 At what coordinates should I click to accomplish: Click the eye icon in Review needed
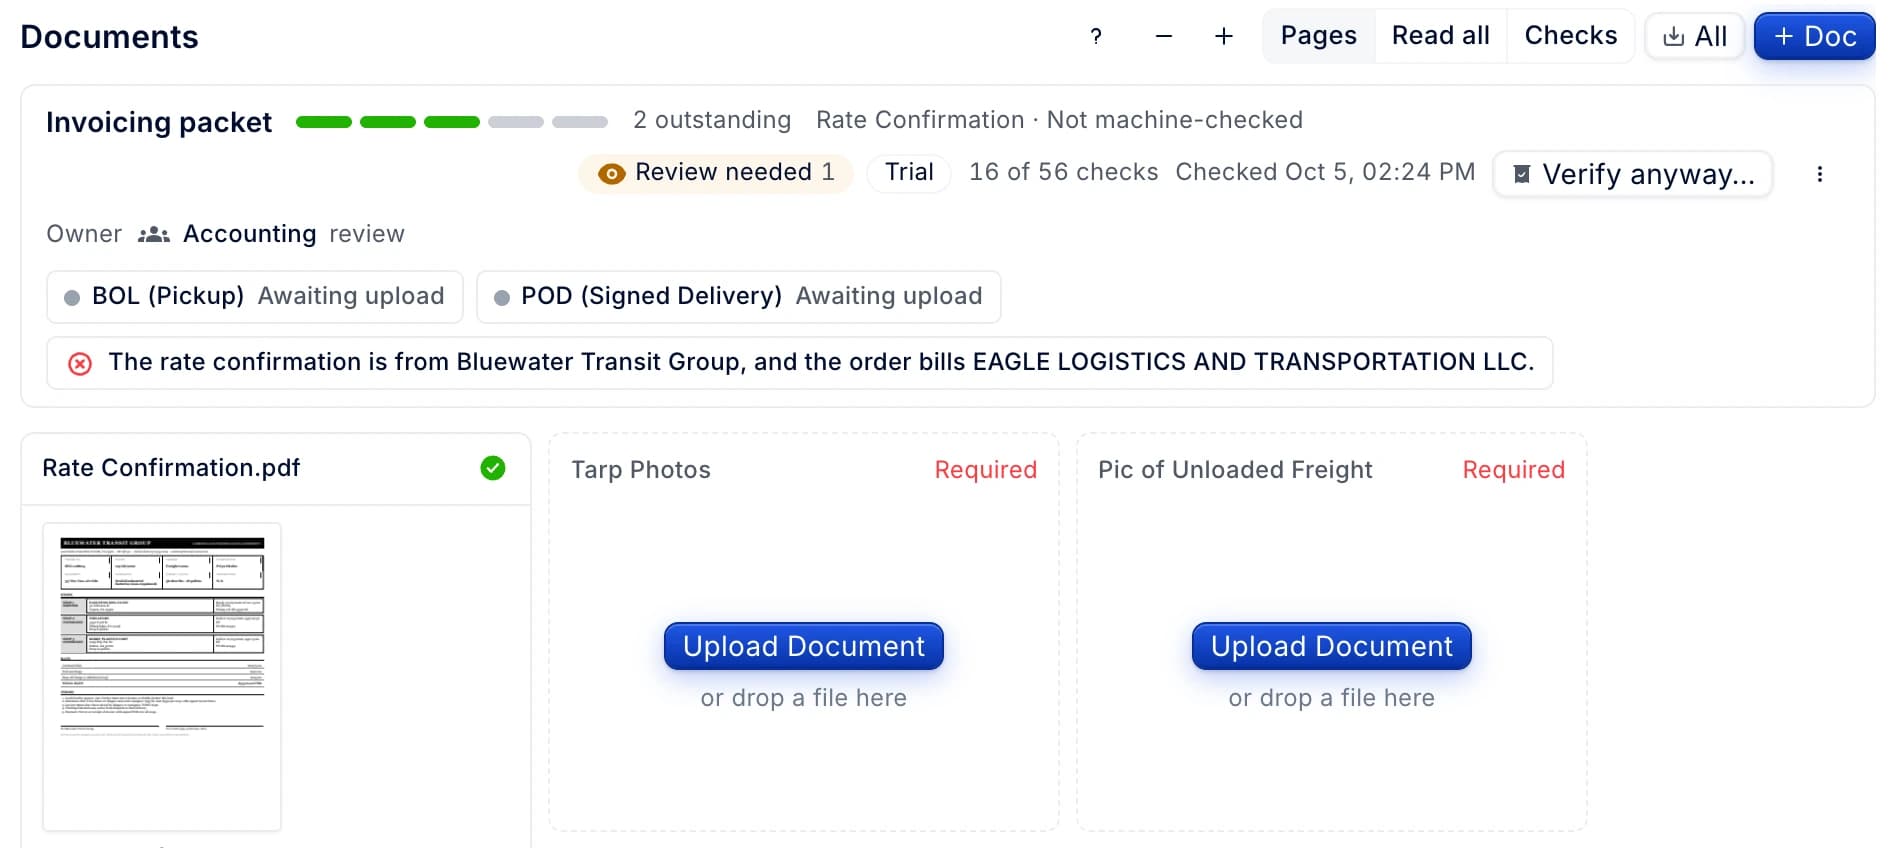point(611,174)
